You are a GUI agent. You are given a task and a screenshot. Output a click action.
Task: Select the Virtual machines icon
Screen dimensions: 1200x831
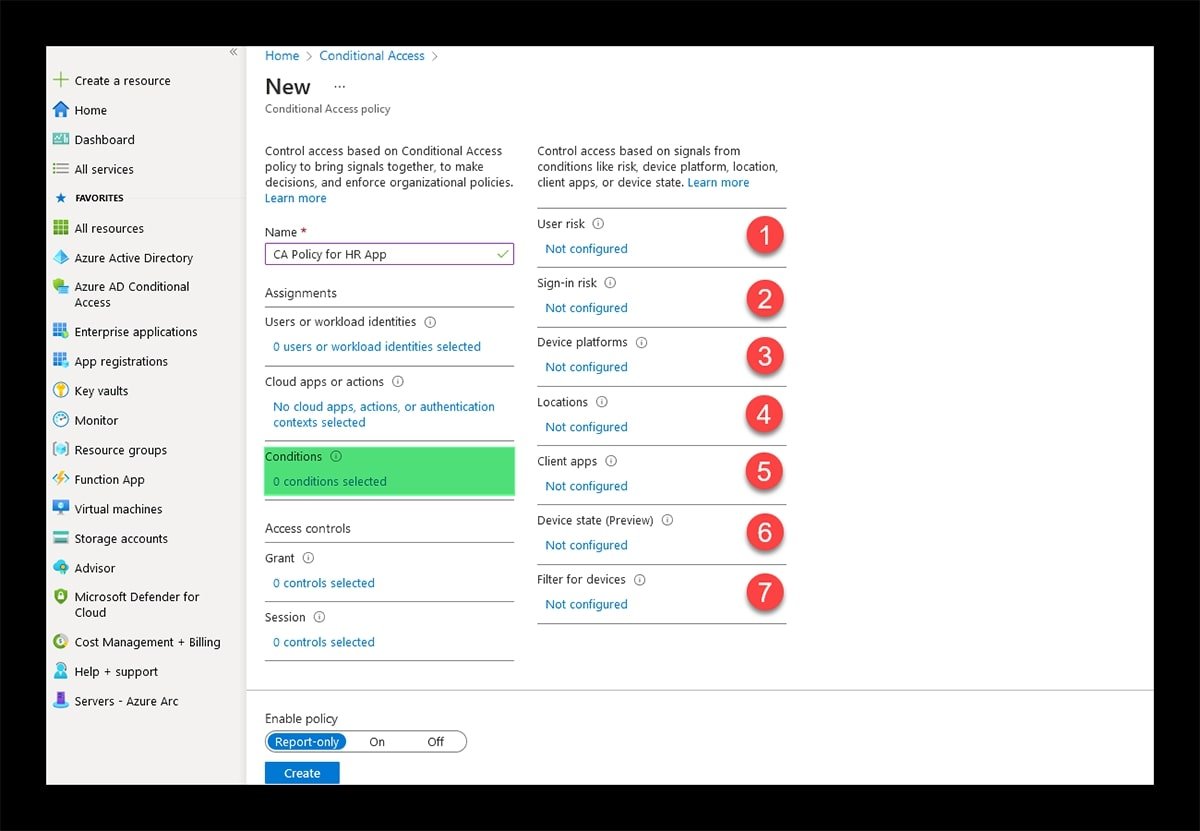[61, 509]
